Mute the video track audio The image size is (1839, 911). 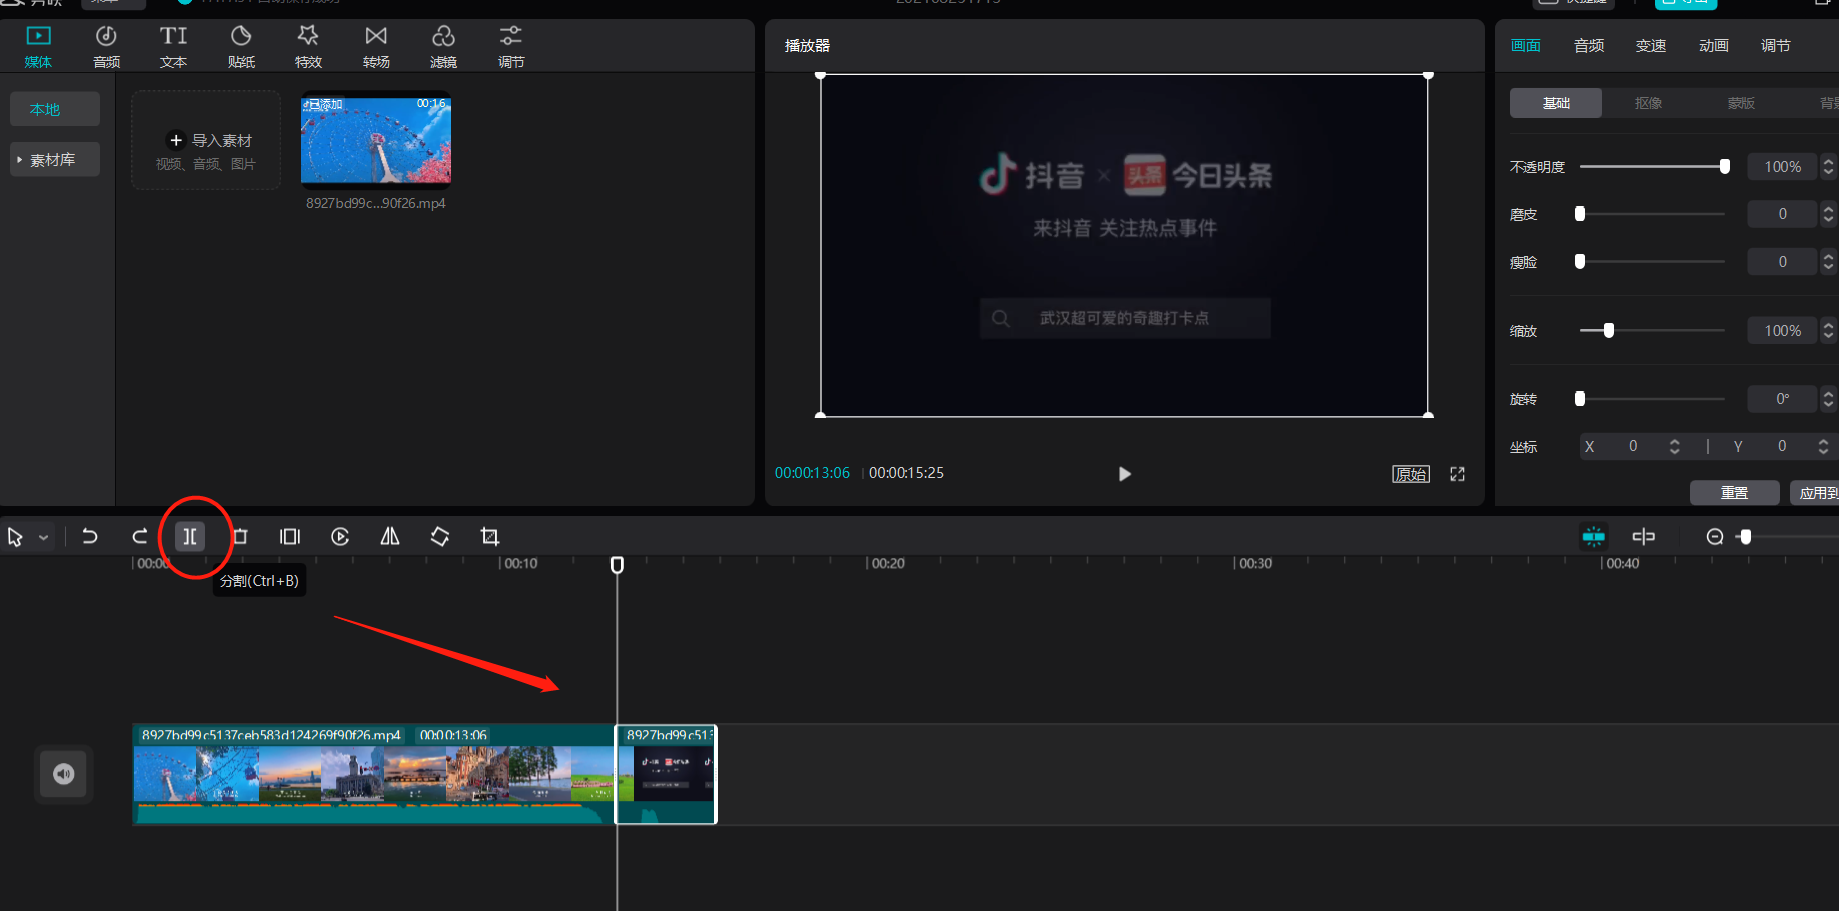[x=64, y=774]
